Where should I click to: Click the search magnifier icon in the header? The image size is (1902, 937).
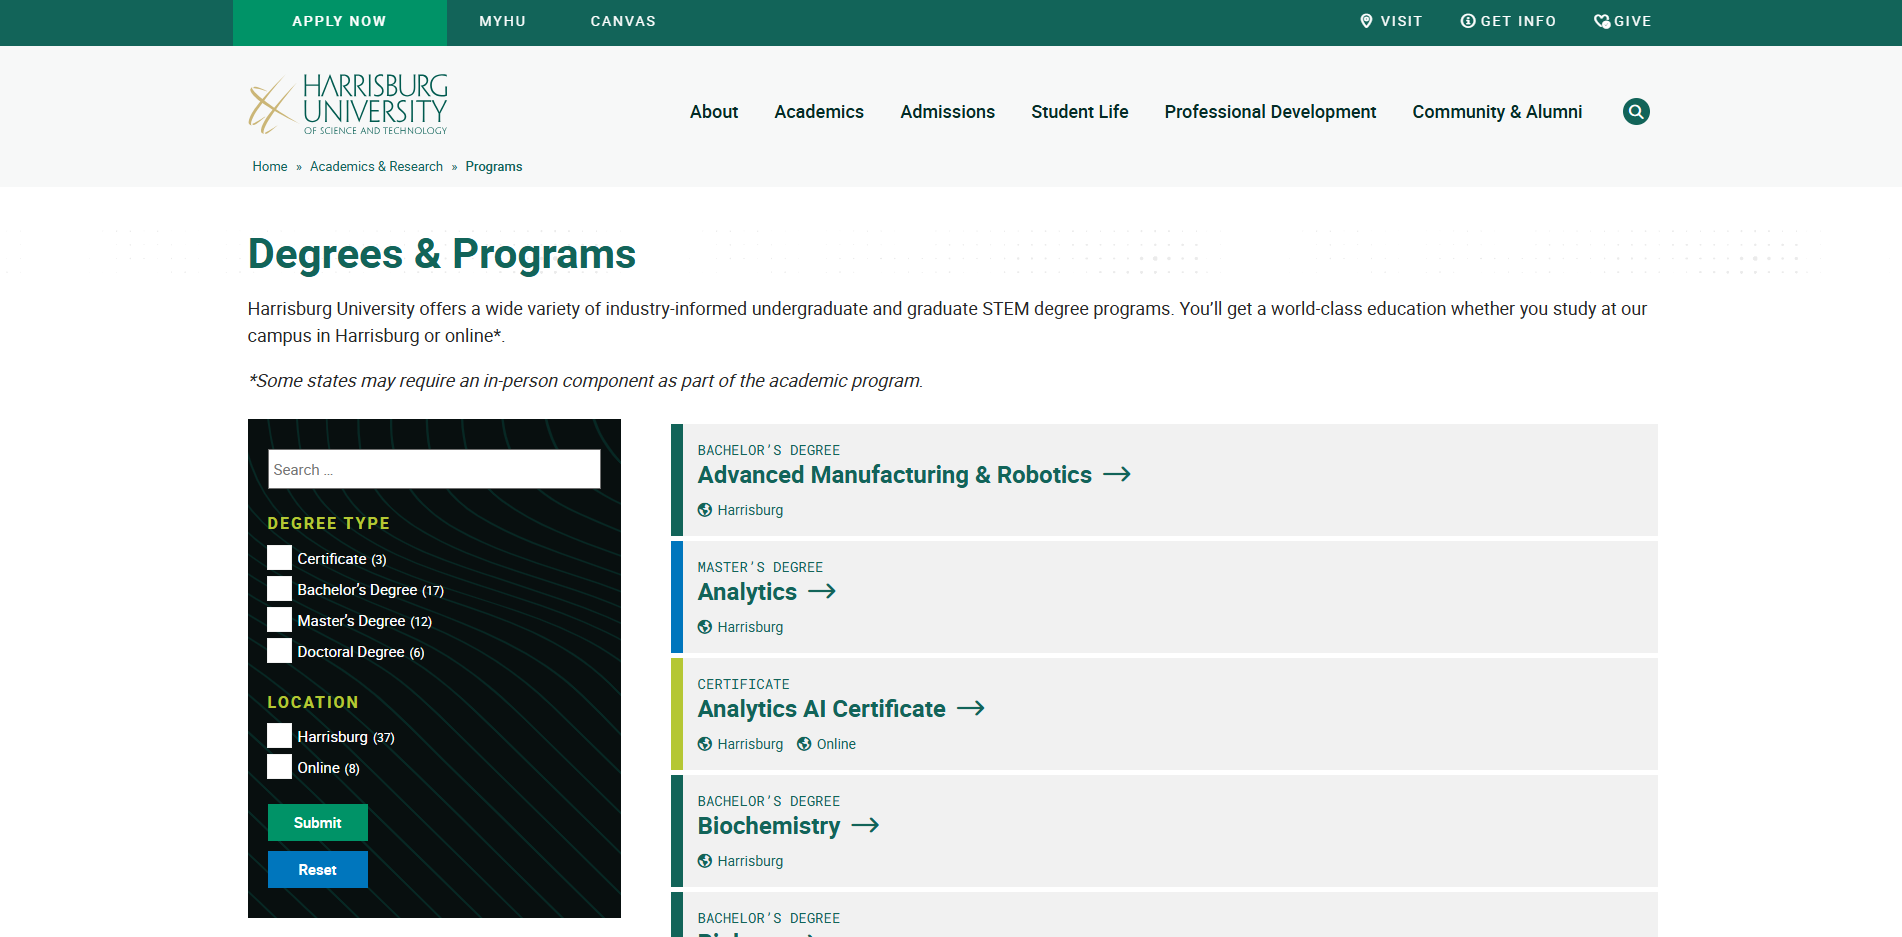point(1636,111)
